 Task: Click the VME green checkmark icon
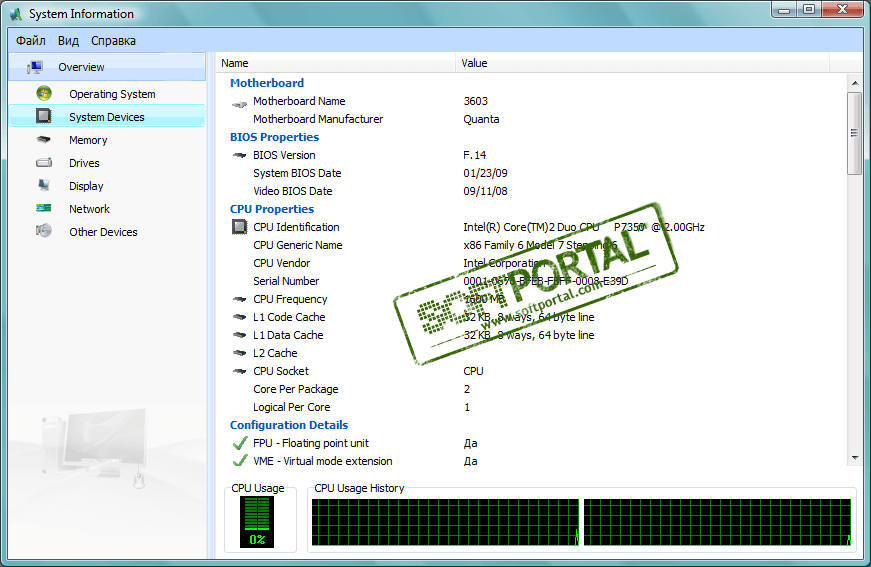(x=240, y=460)
